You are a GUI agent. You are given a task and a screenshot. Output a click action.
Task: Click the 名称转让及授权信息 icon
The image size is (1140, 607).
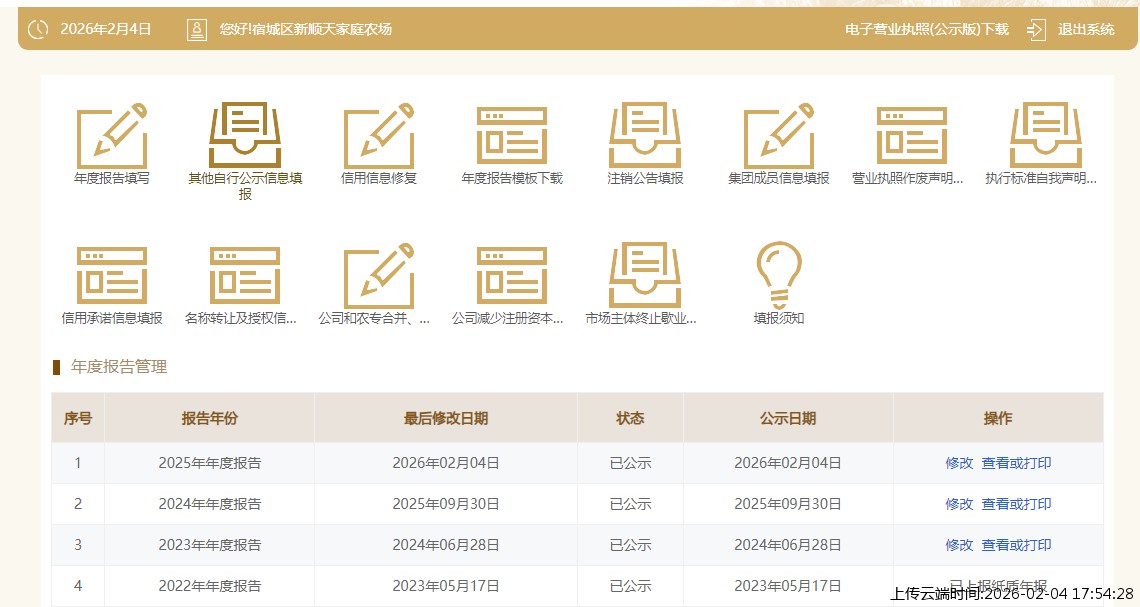(245, 275)
